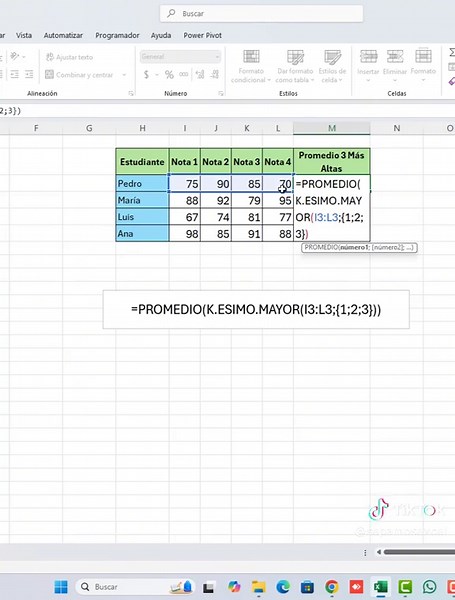
Task: Open the Automatizar ribbon tab
Action: [63, 35]
